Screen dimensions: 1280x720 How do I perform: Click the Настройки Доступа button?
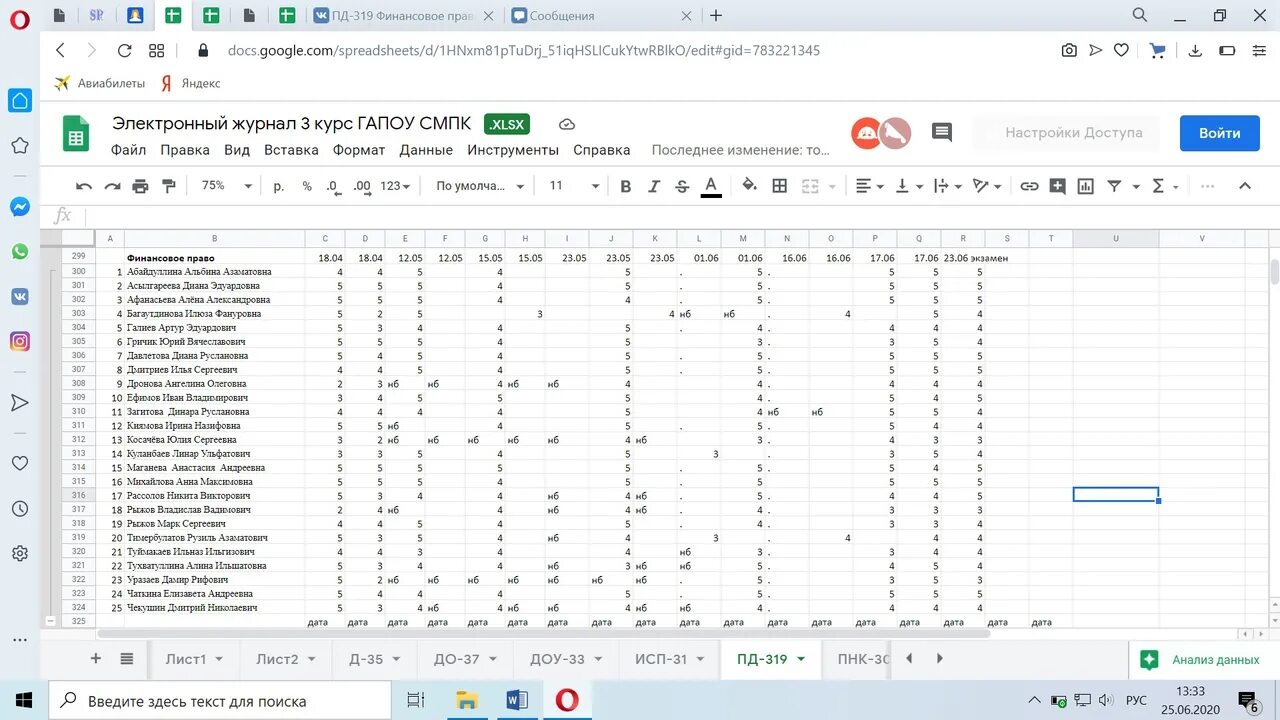pos(1066,133)
